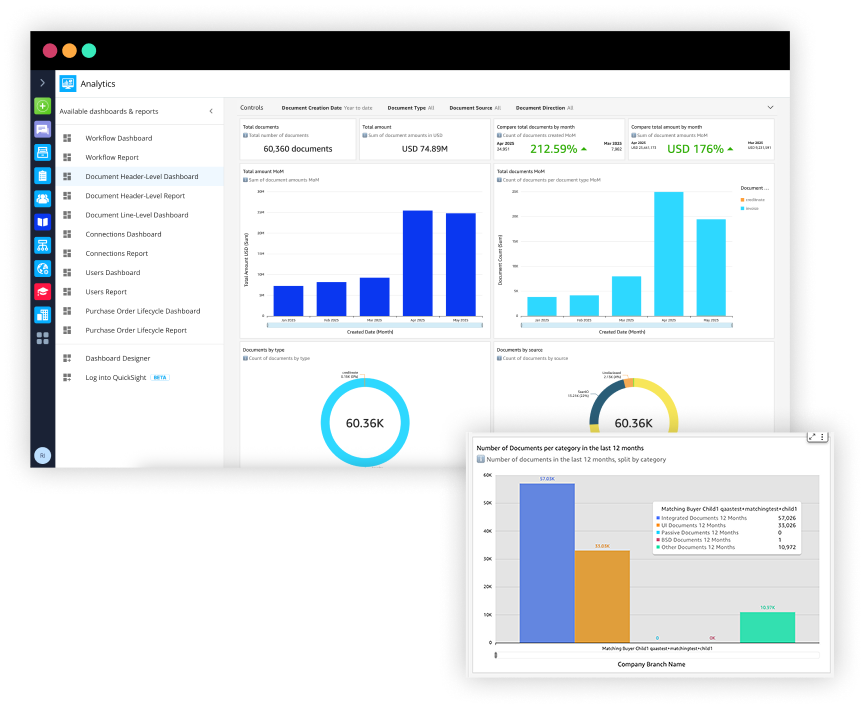Open the clipboard tasks icon in sidebar
The width and height of the screenshot is (864, 707).
(42, 176)
